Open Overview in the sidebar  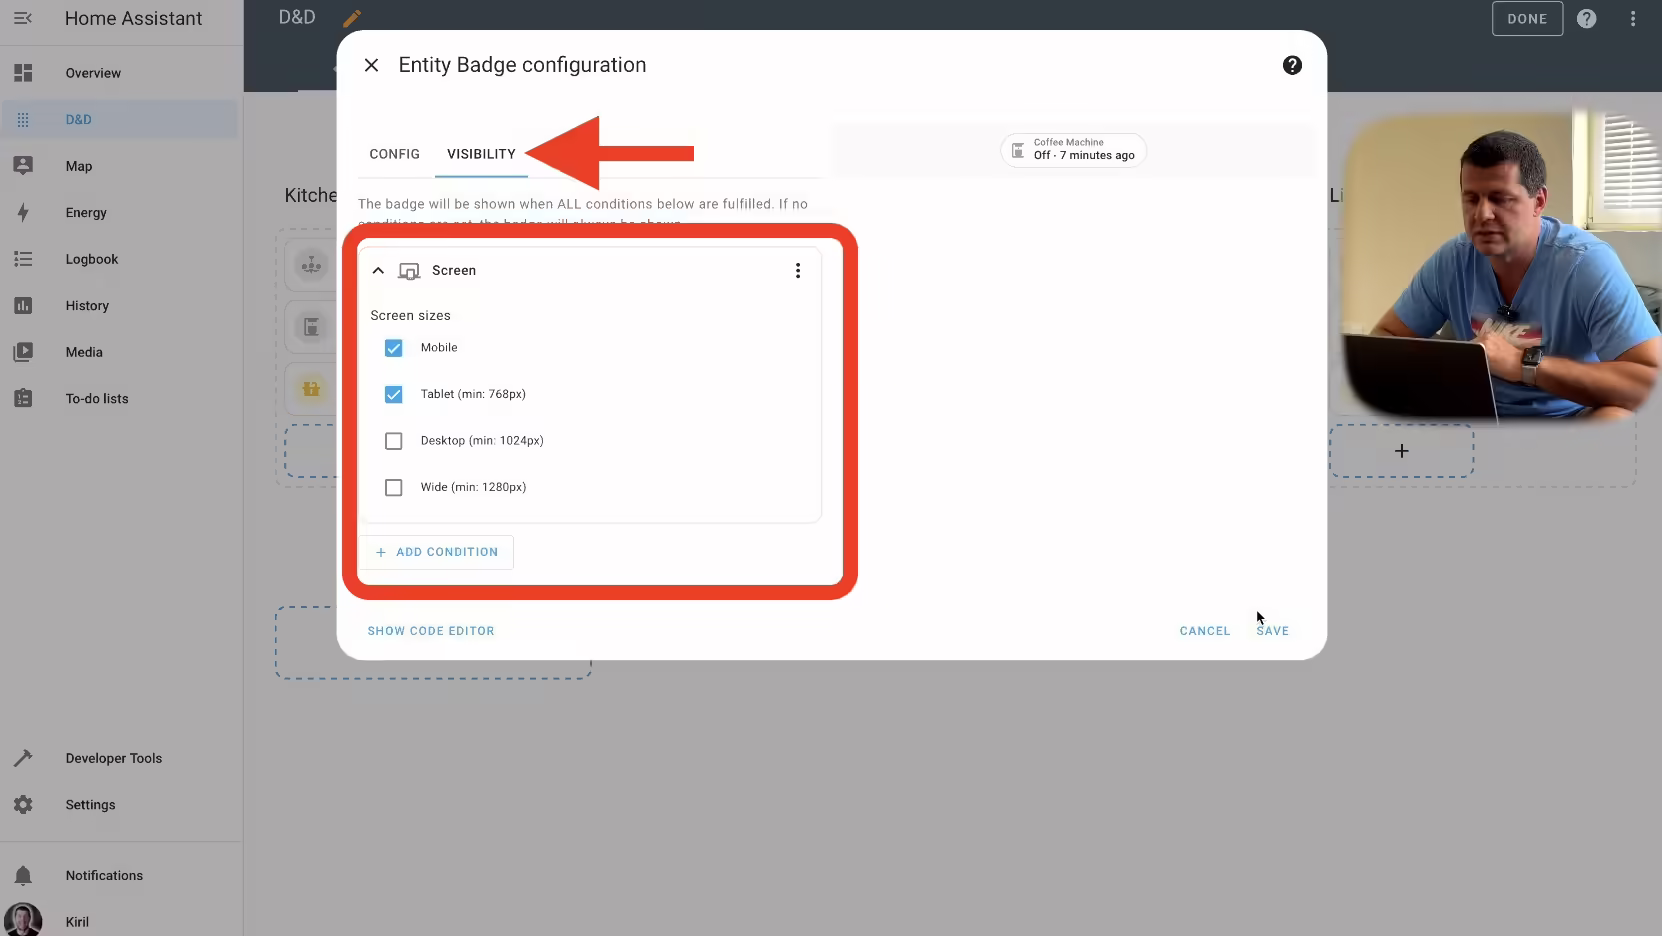[120, 73]
